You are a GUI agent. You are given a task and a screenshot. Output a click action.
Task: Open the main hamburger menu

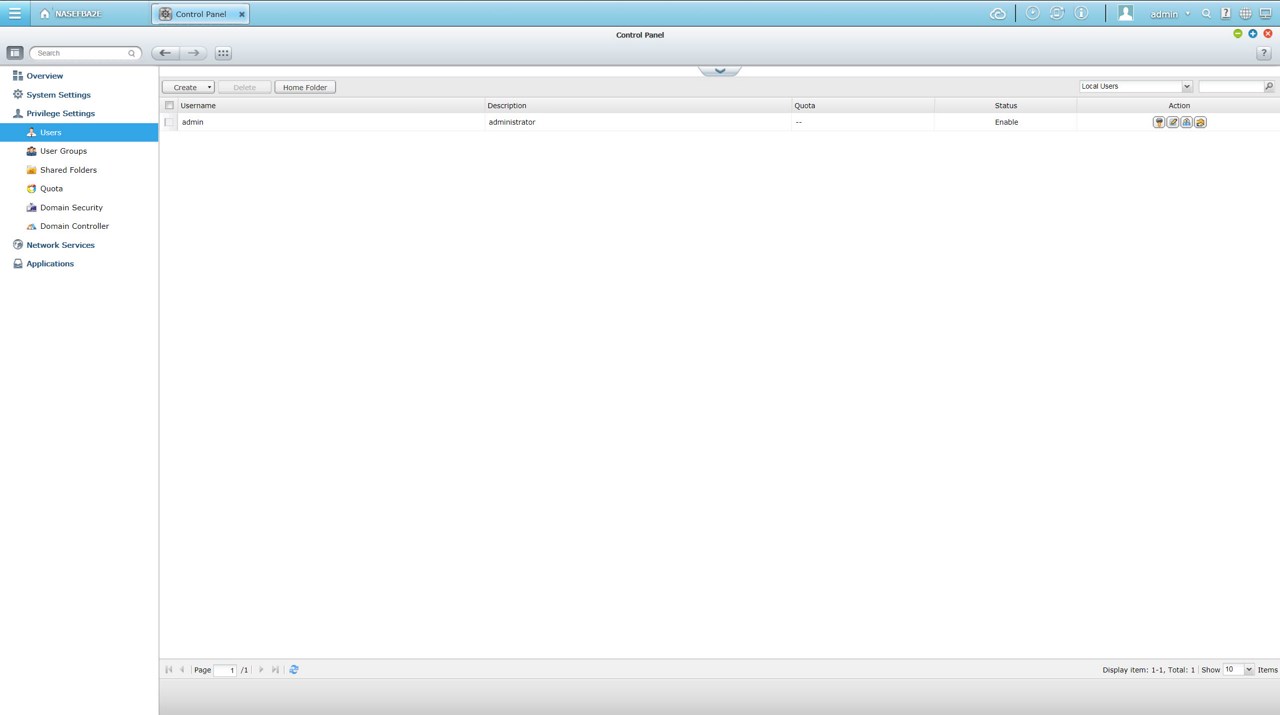[x=15, y=13]
